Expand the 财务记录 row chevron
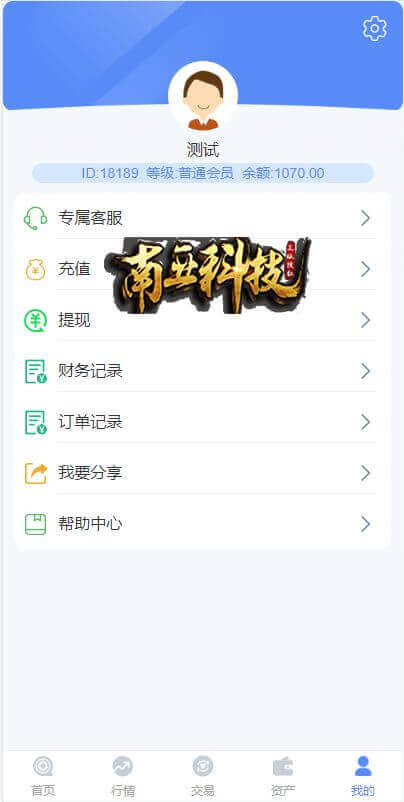Image resolution: width=404 pixels, height=802 pixels. [365, 371]
